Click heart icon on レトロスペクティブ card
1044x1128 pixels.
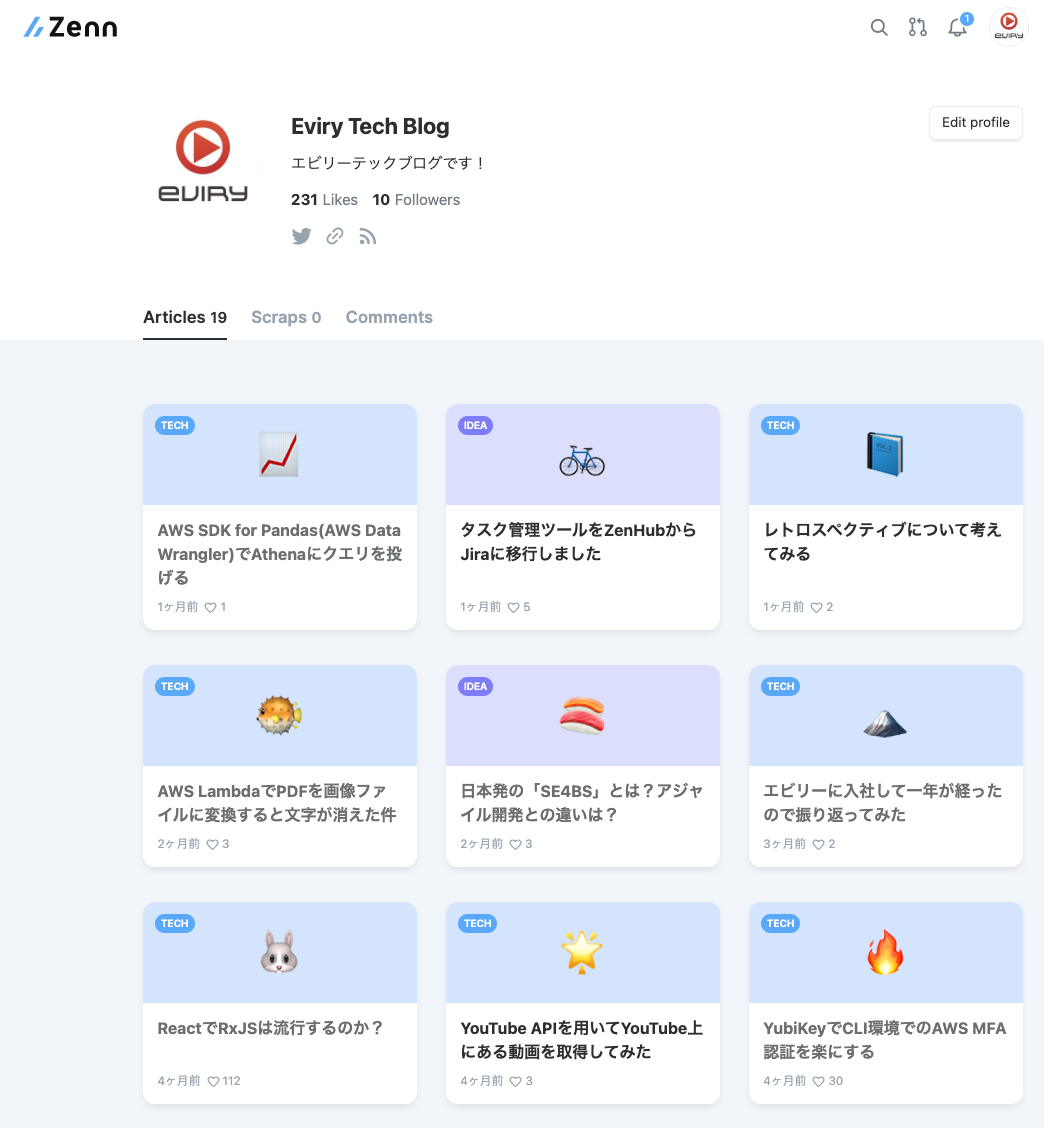[816, 607]
